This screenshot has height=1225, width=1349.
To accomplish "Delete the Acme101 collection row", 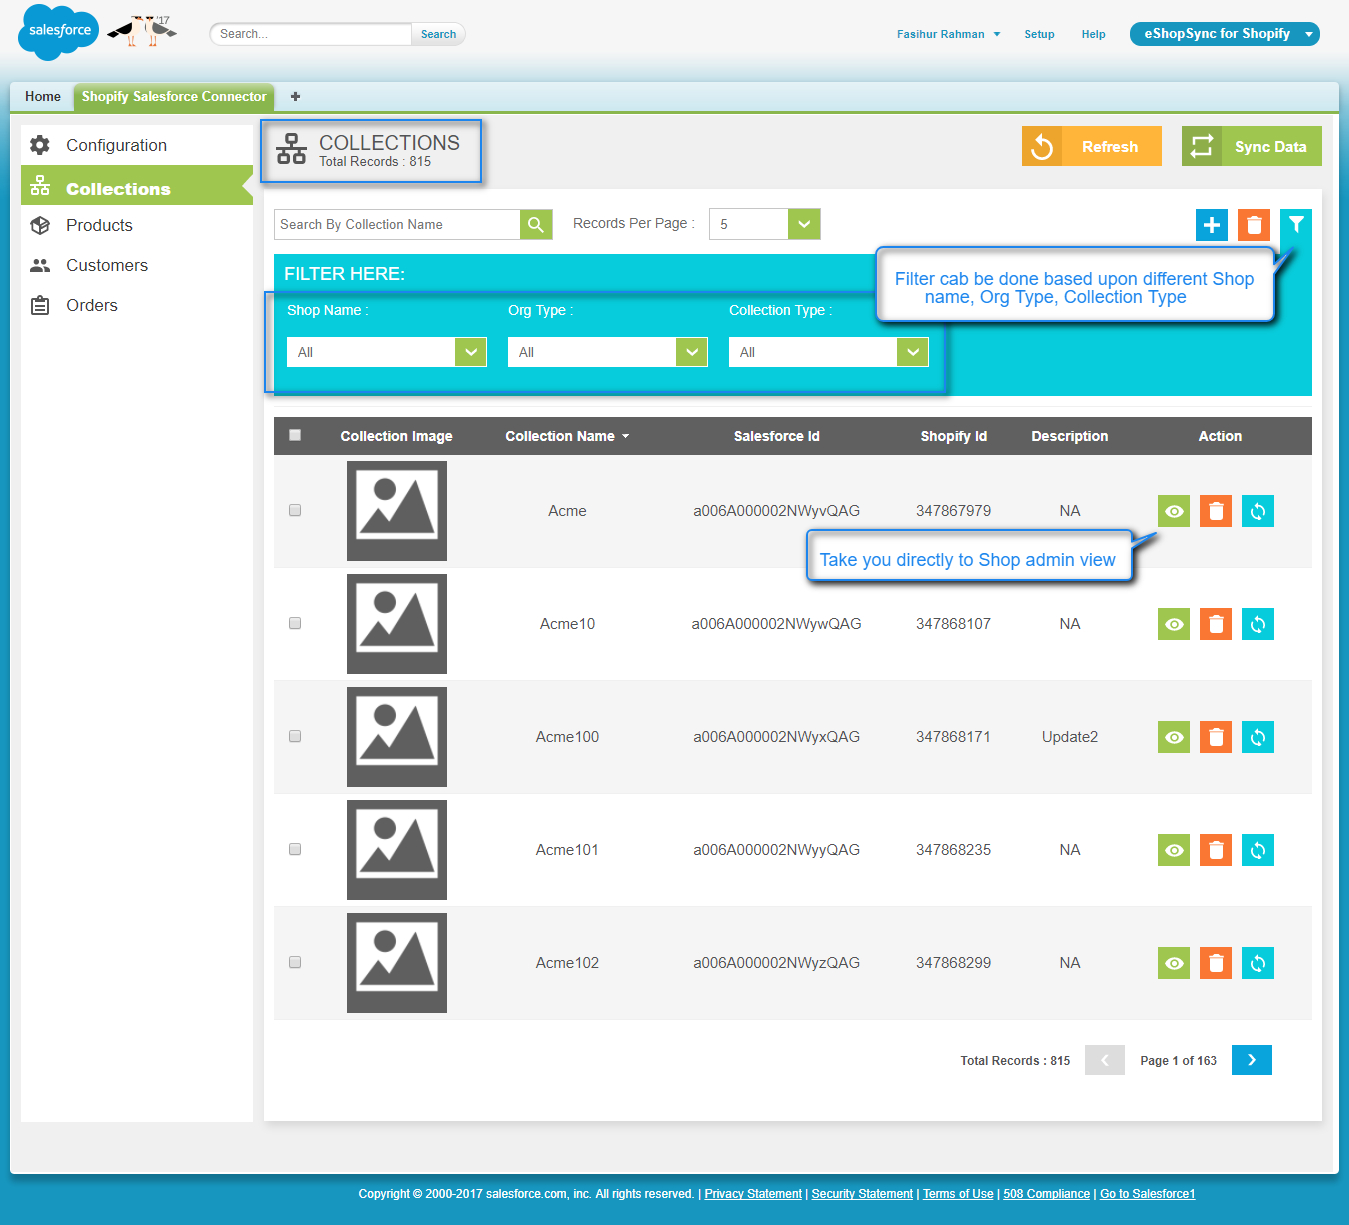I will [1216, 850].
